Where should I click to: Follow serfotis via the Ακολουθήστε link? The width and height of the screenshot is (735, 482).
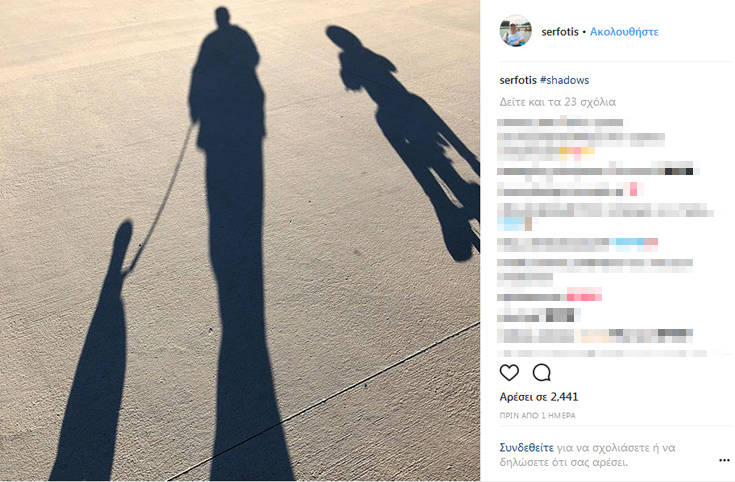click(x=624, y=32)
